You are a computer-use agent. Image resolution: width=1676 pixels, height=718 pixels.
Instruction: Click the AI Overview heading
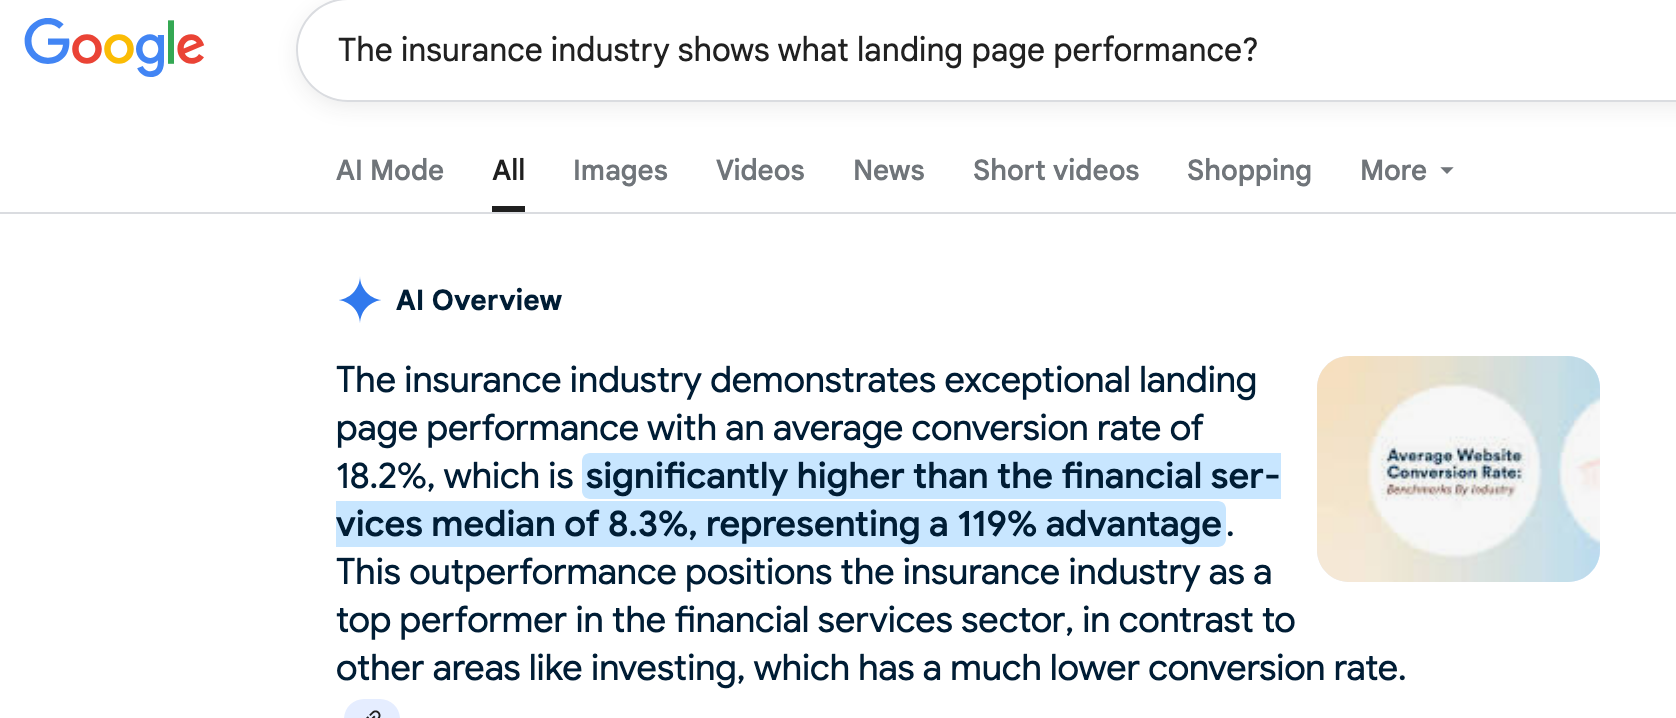(x=479, y=300)
